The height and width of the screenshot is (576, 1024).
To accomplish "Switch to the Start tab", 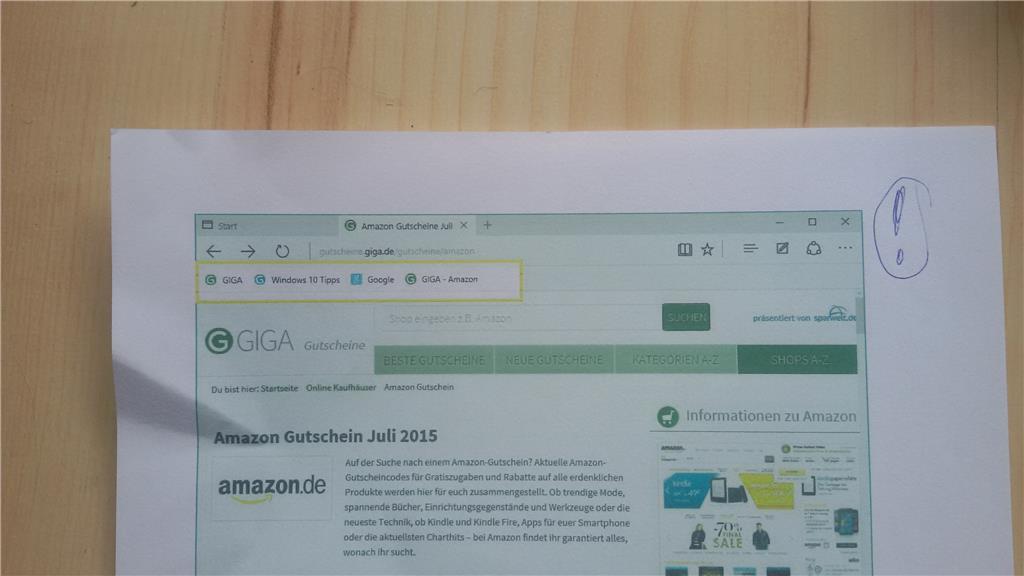I will [268, 225].
